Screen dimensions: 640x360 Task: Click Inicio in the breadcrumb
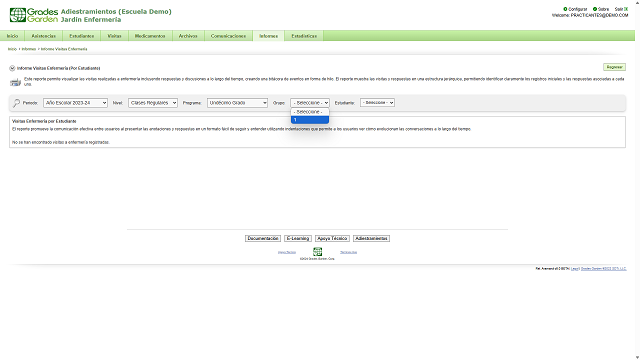[x=12, y=49]
